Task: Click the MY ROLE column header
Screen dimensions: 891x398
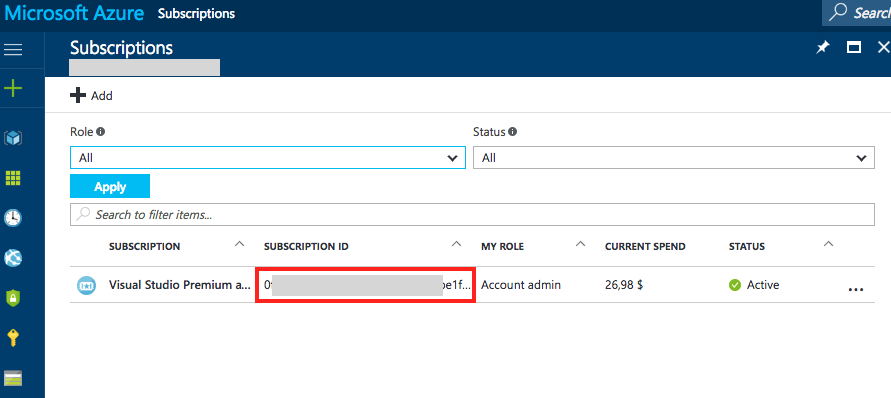Action: (x=502, y=247)
